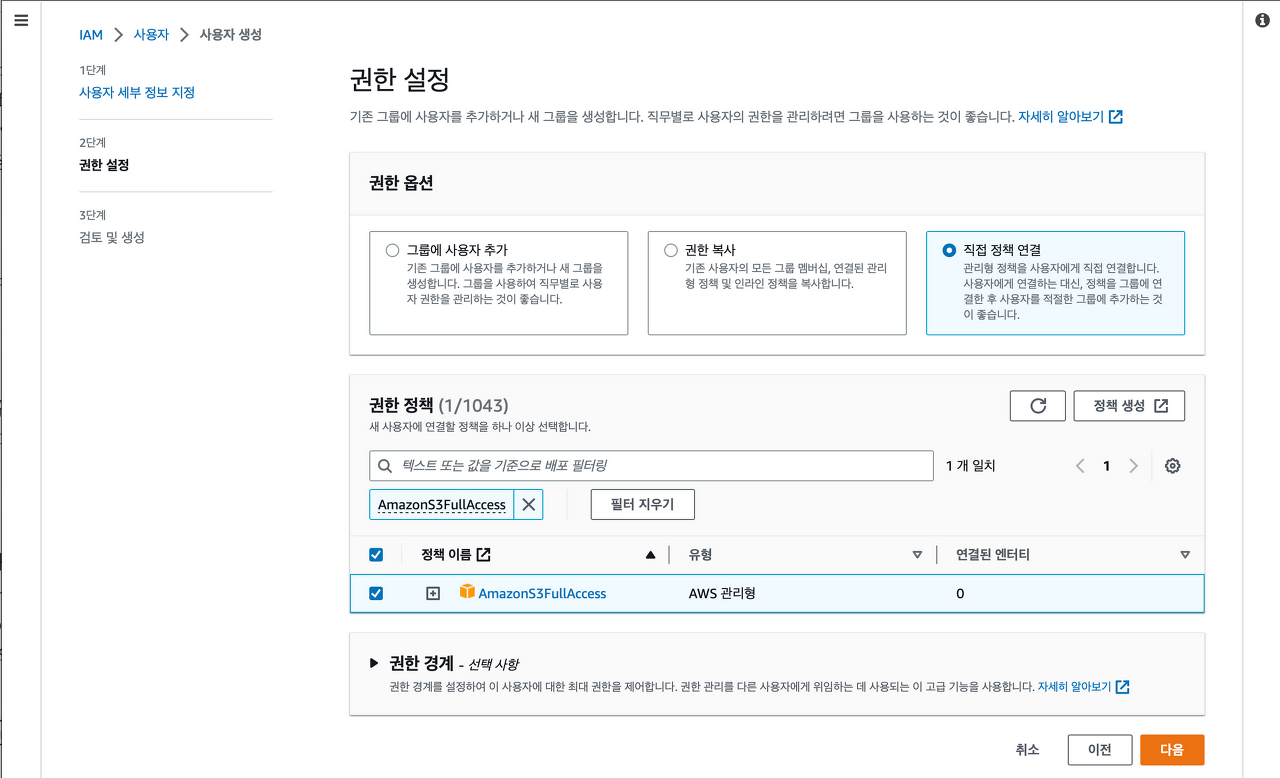Open the policy table settings gear

(1173, 466)
